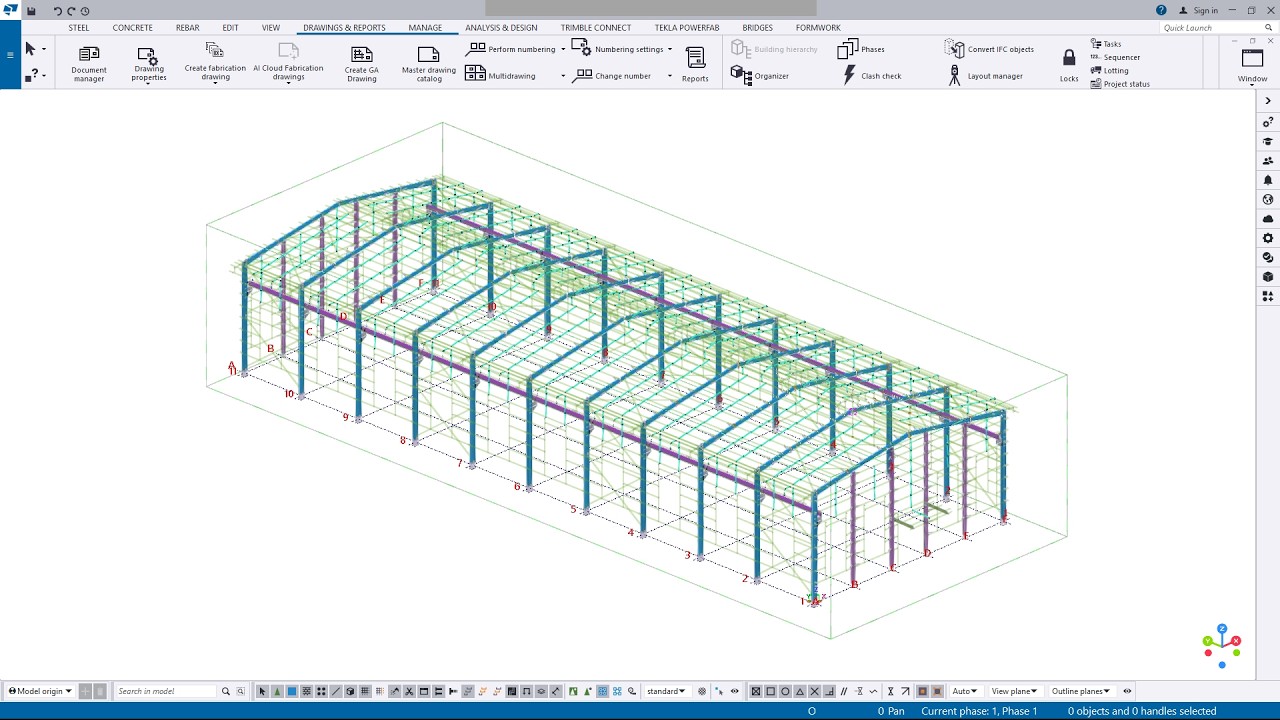Open the TRIMBLE CONNECT tab
Image resolution: width=1280 pixels, height=720 pixels.
[x=596, y=28]
